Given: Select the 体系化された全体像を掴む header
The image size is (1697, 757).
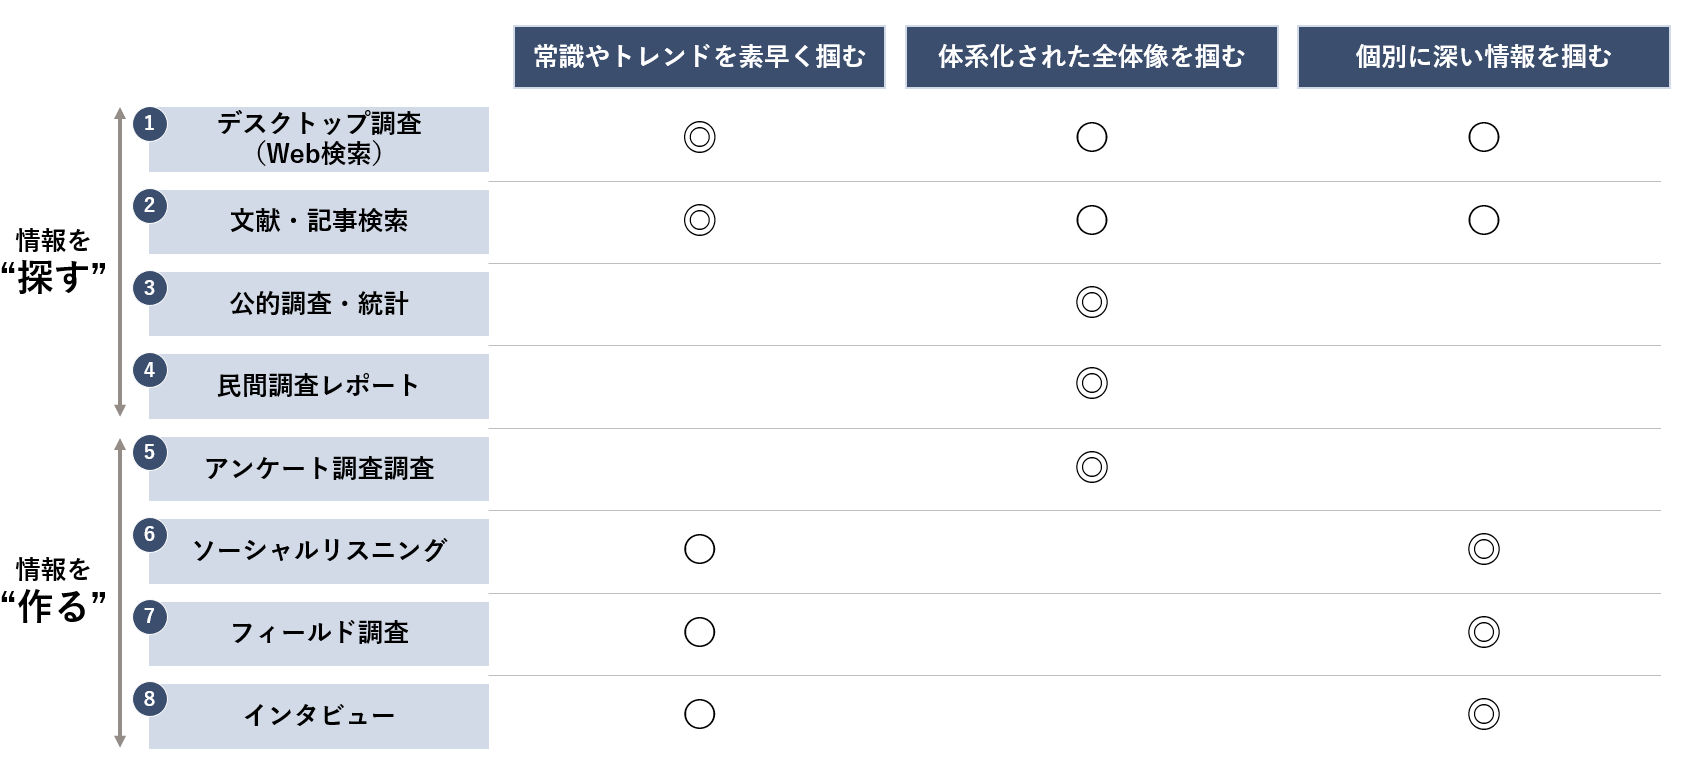Looking at the screenshot, I should click(1092, 57).
